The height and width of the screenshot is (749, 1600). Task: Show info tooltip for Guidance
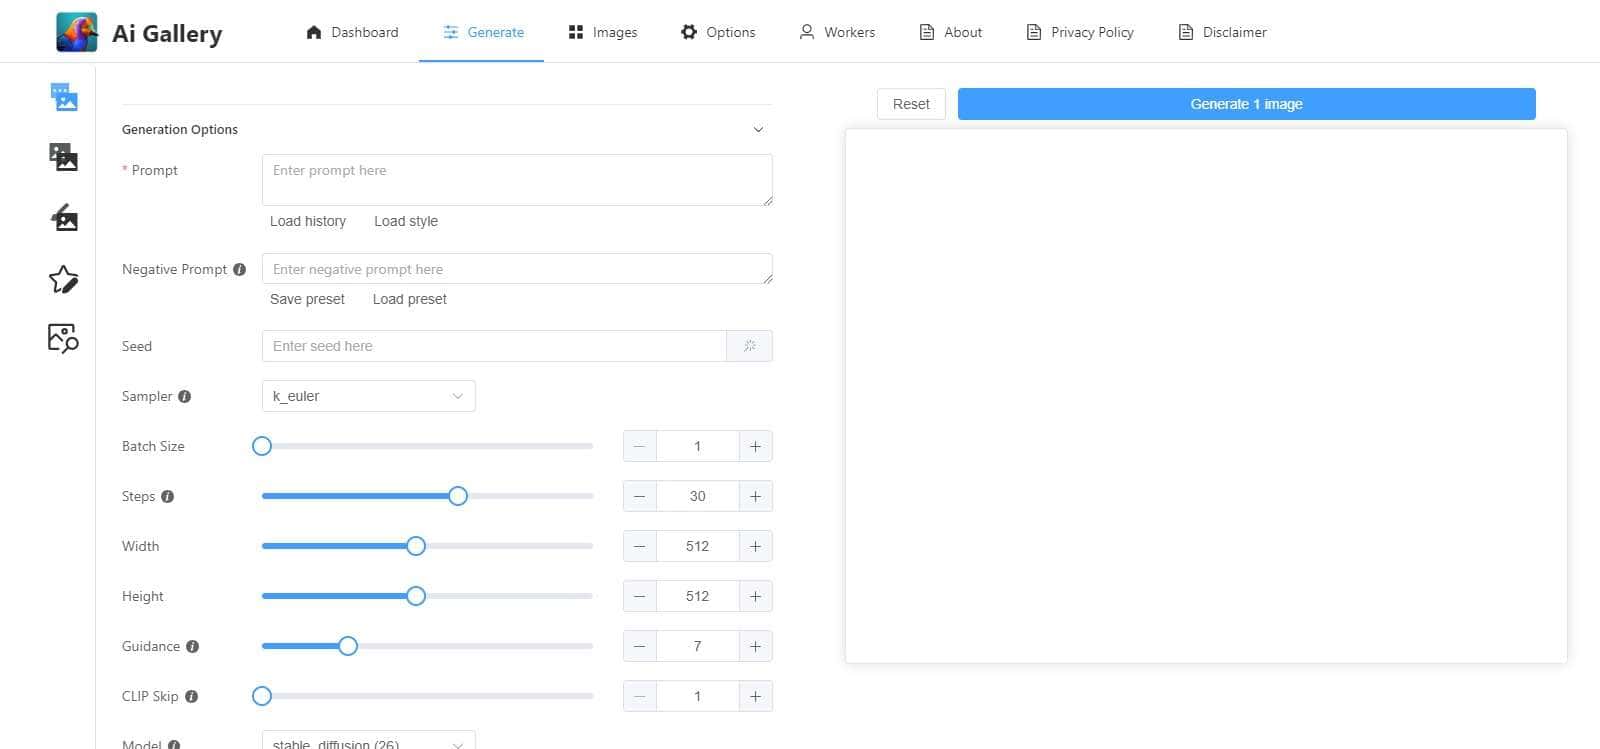coord(192,646)
